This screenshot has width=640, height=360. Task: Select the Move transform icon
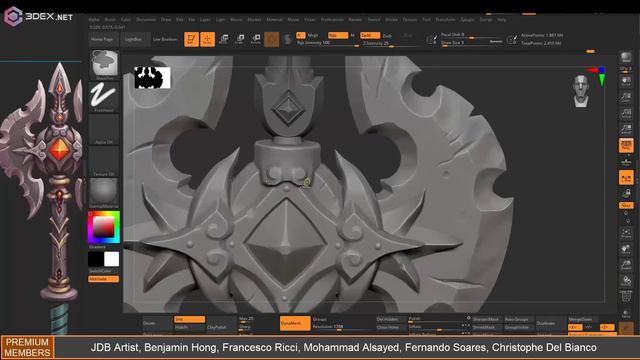click(x=223, y=39)
